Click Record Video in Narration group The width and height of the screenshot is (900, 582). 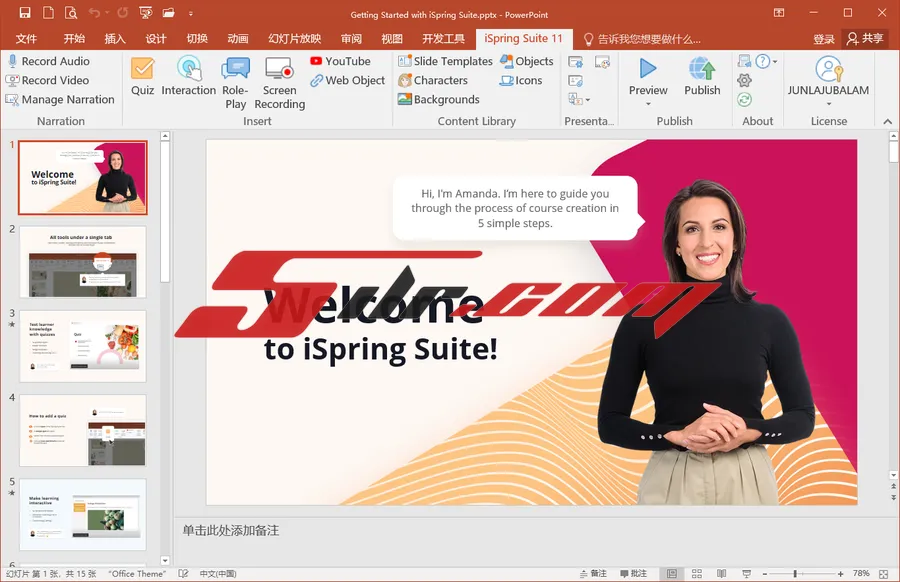tap(48, 80)
